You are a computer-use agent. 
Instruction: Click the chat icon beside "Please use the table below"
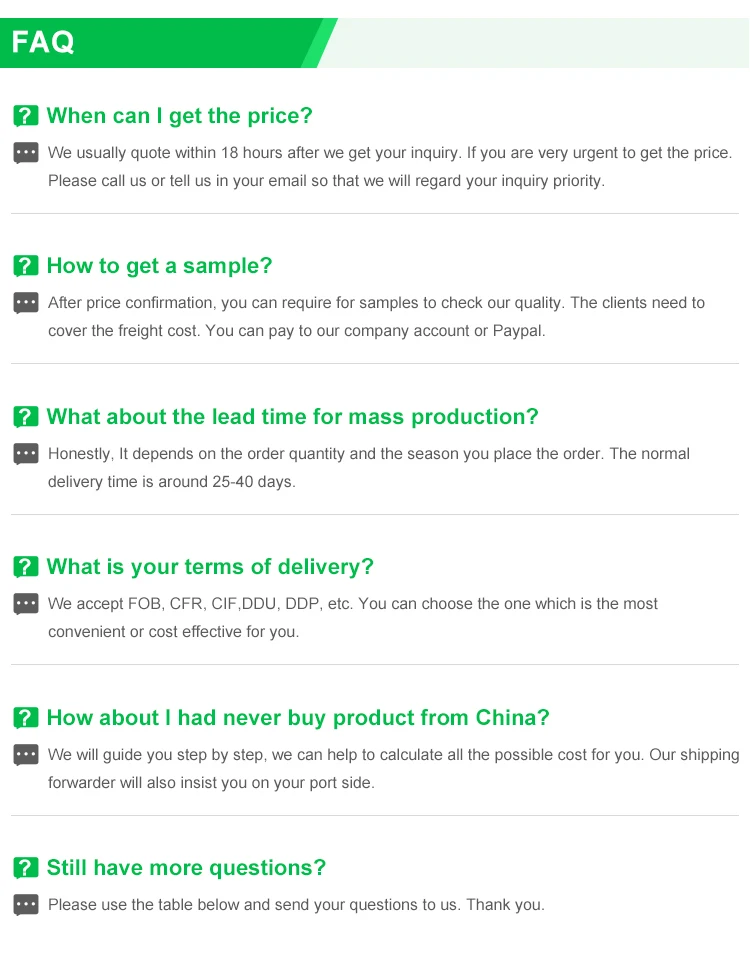coord(26,905)
